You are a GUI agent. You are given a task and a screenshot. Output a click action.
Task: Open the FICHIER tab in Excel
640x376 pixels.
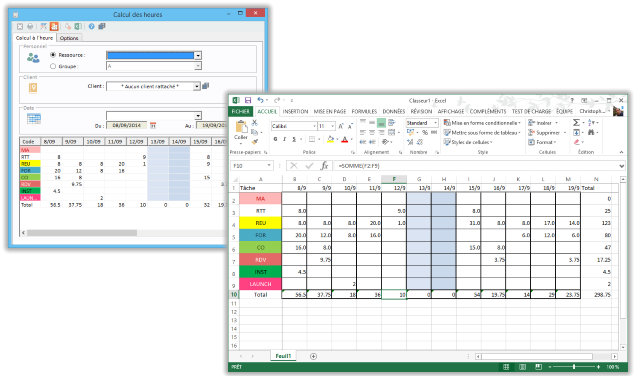coord(240,111)
